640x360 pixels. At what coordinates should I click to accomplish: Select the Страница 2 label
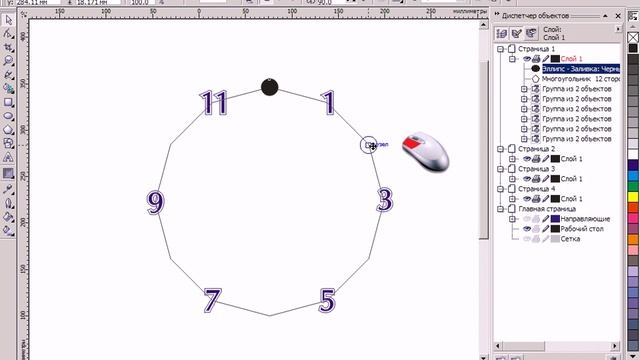pos(536,149)
